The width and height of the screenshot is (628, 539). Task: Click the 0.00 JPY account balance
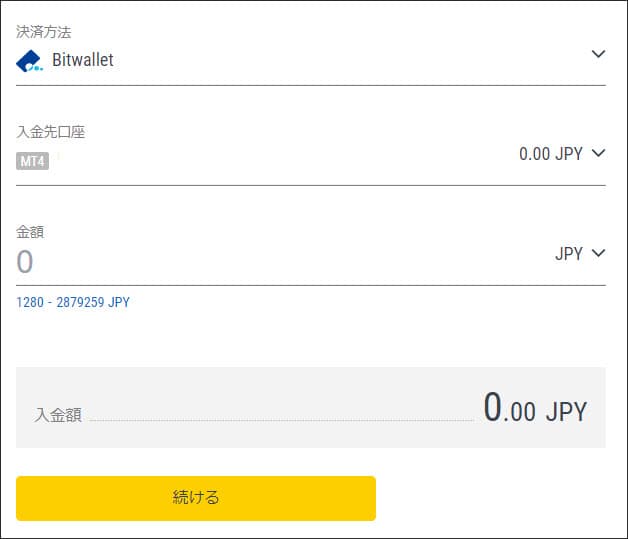550,154
